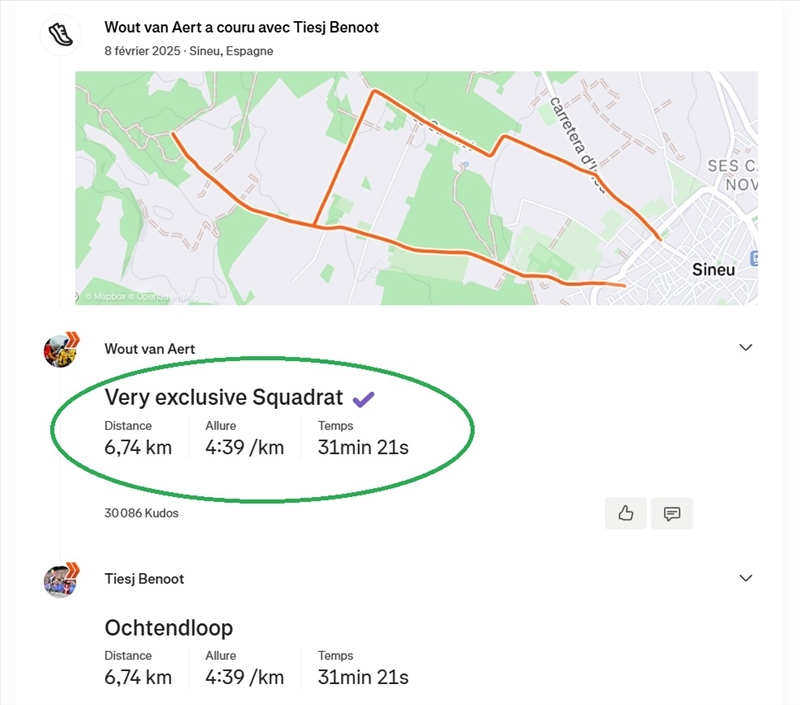Click the blue marker icon near Sineu
The width and height of the screenshot is (800, 705).
click(x=753, y=258)
